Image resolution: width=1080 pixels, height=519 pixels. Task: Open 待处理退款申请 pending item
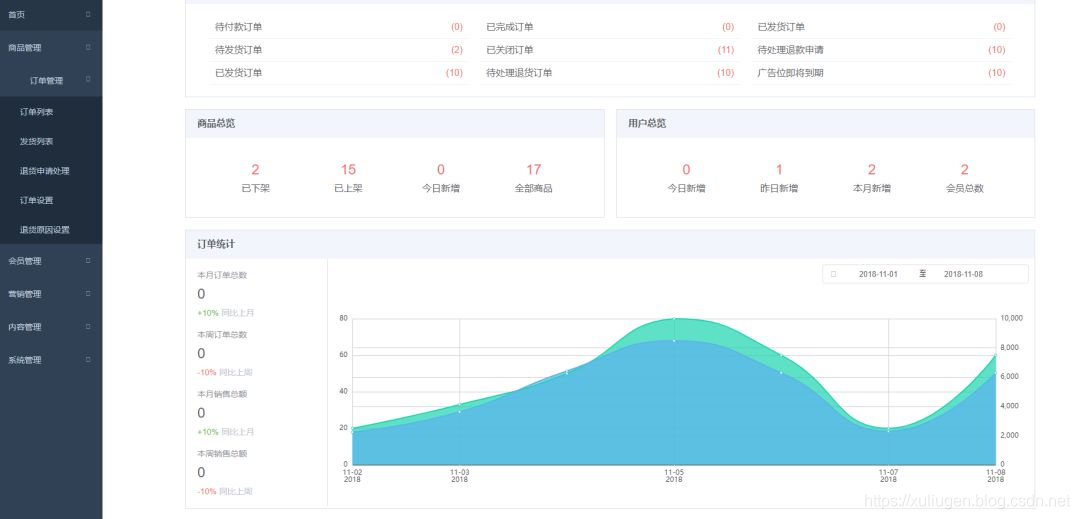click(790, 50)
